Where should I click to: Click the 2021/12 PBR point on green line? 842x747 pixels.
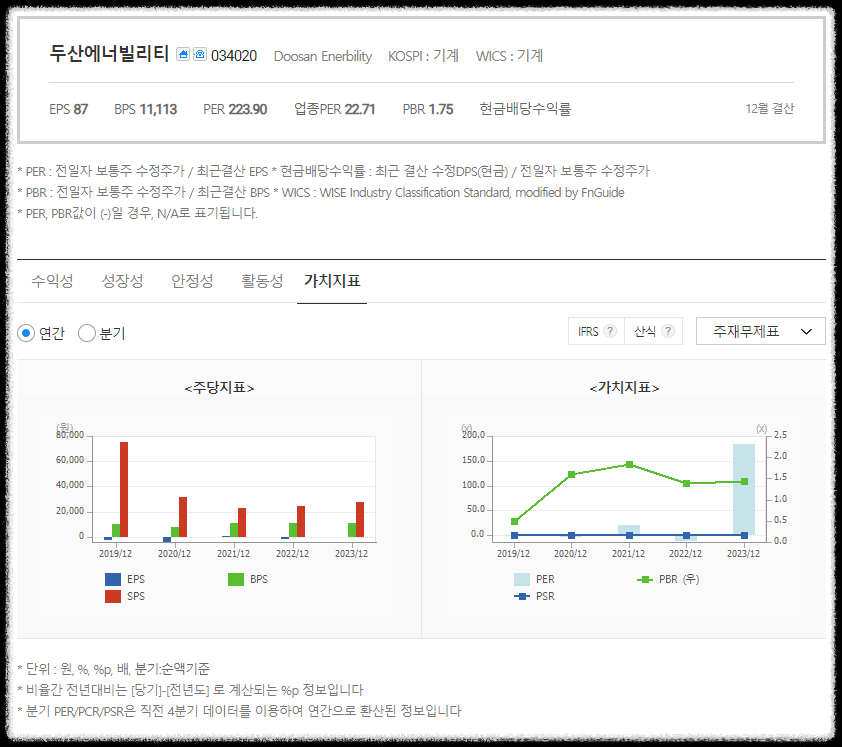point(629,465)
